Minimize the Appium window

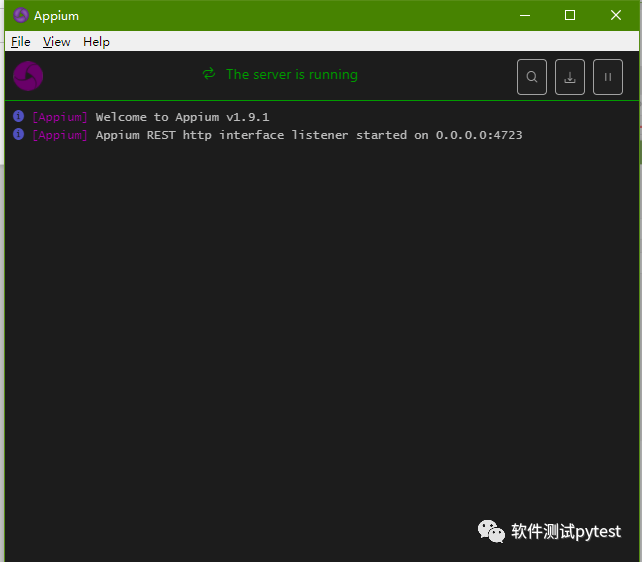tap(525, 16)
